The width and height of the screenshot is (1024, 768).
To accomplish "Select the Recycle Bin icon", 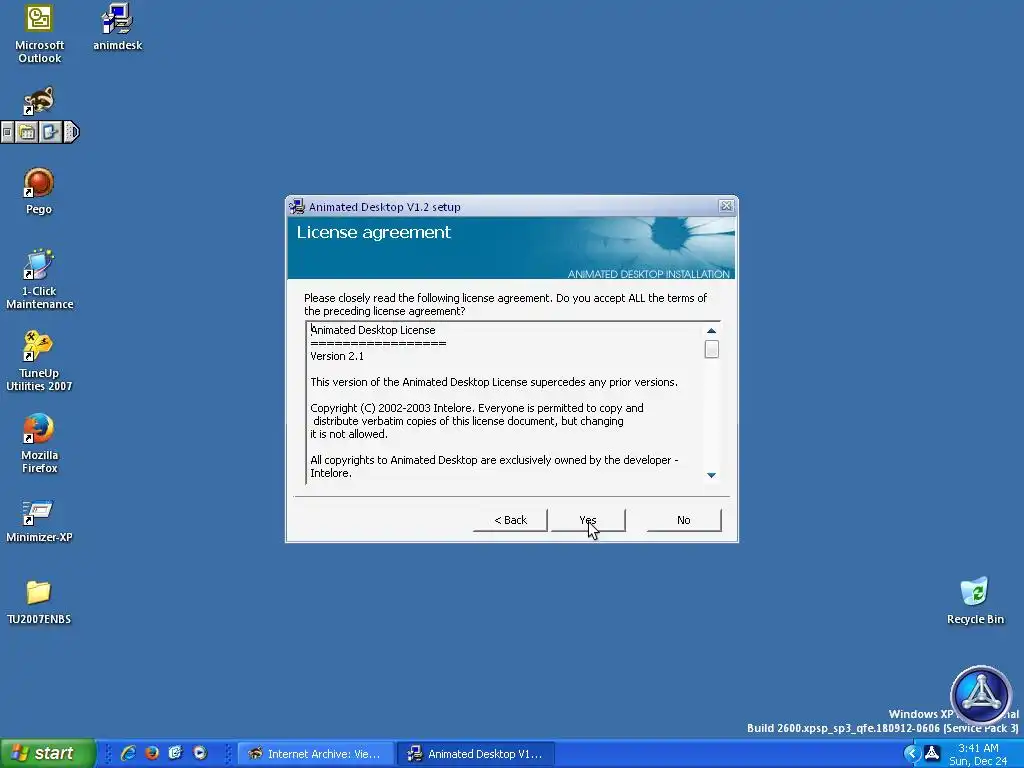I will 975,601.
